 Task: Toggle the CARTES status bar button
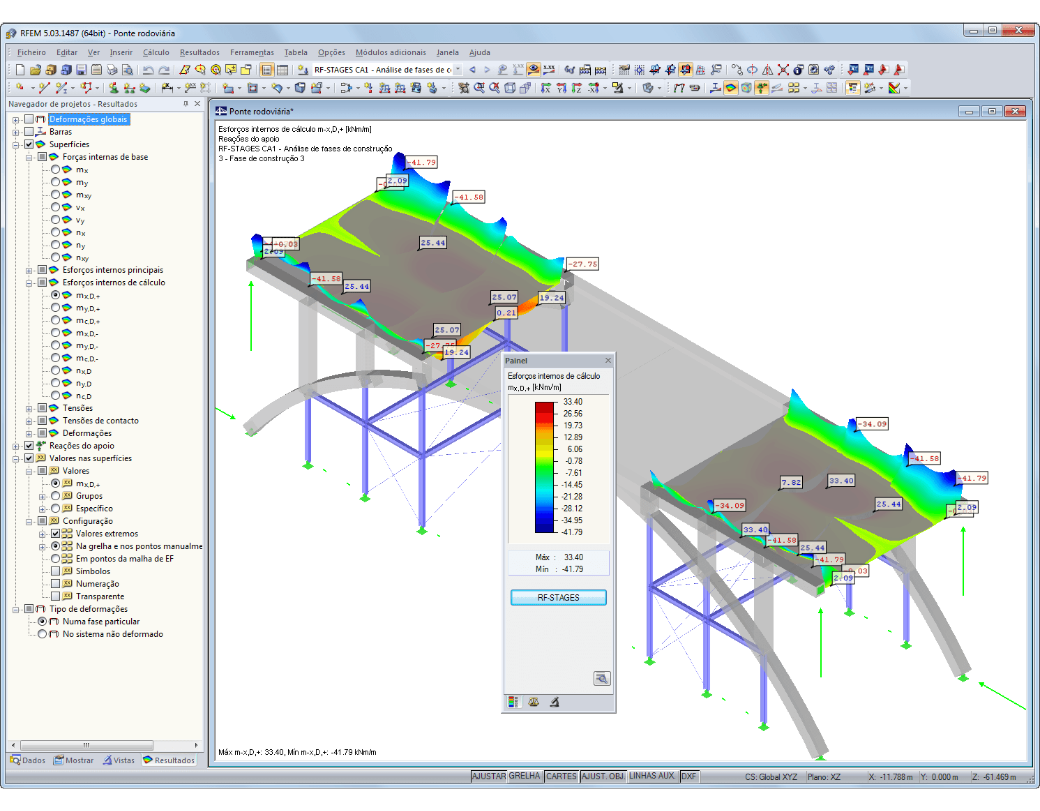tap(561, 776)
